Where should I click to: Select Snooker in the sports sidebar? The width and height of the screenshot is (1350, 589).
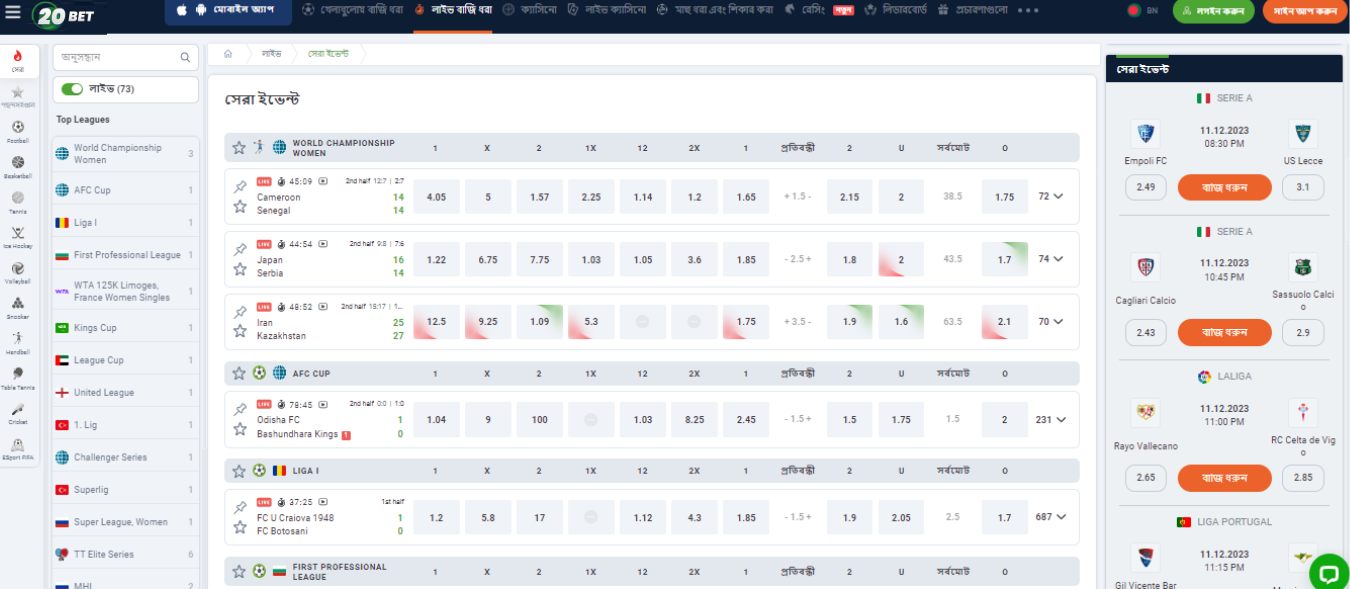pos(18,307)
